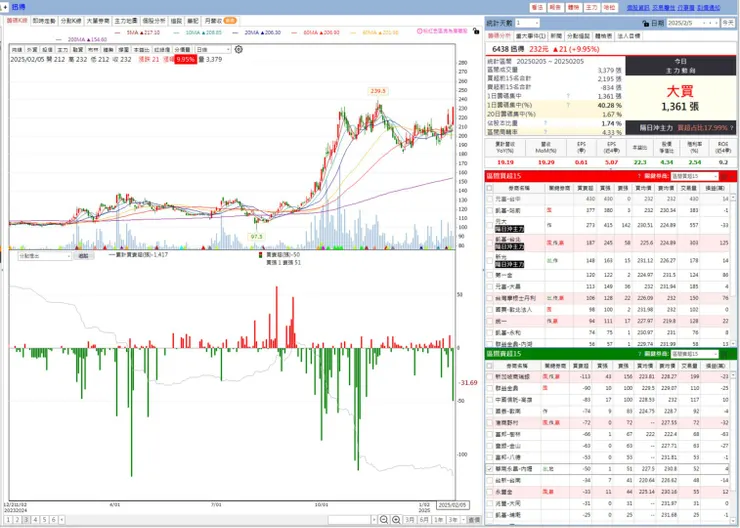Tick the checkbox for 統一 row
Image resolution: width=740 pixels, height=528 pixels.
(x=489, y=321)
